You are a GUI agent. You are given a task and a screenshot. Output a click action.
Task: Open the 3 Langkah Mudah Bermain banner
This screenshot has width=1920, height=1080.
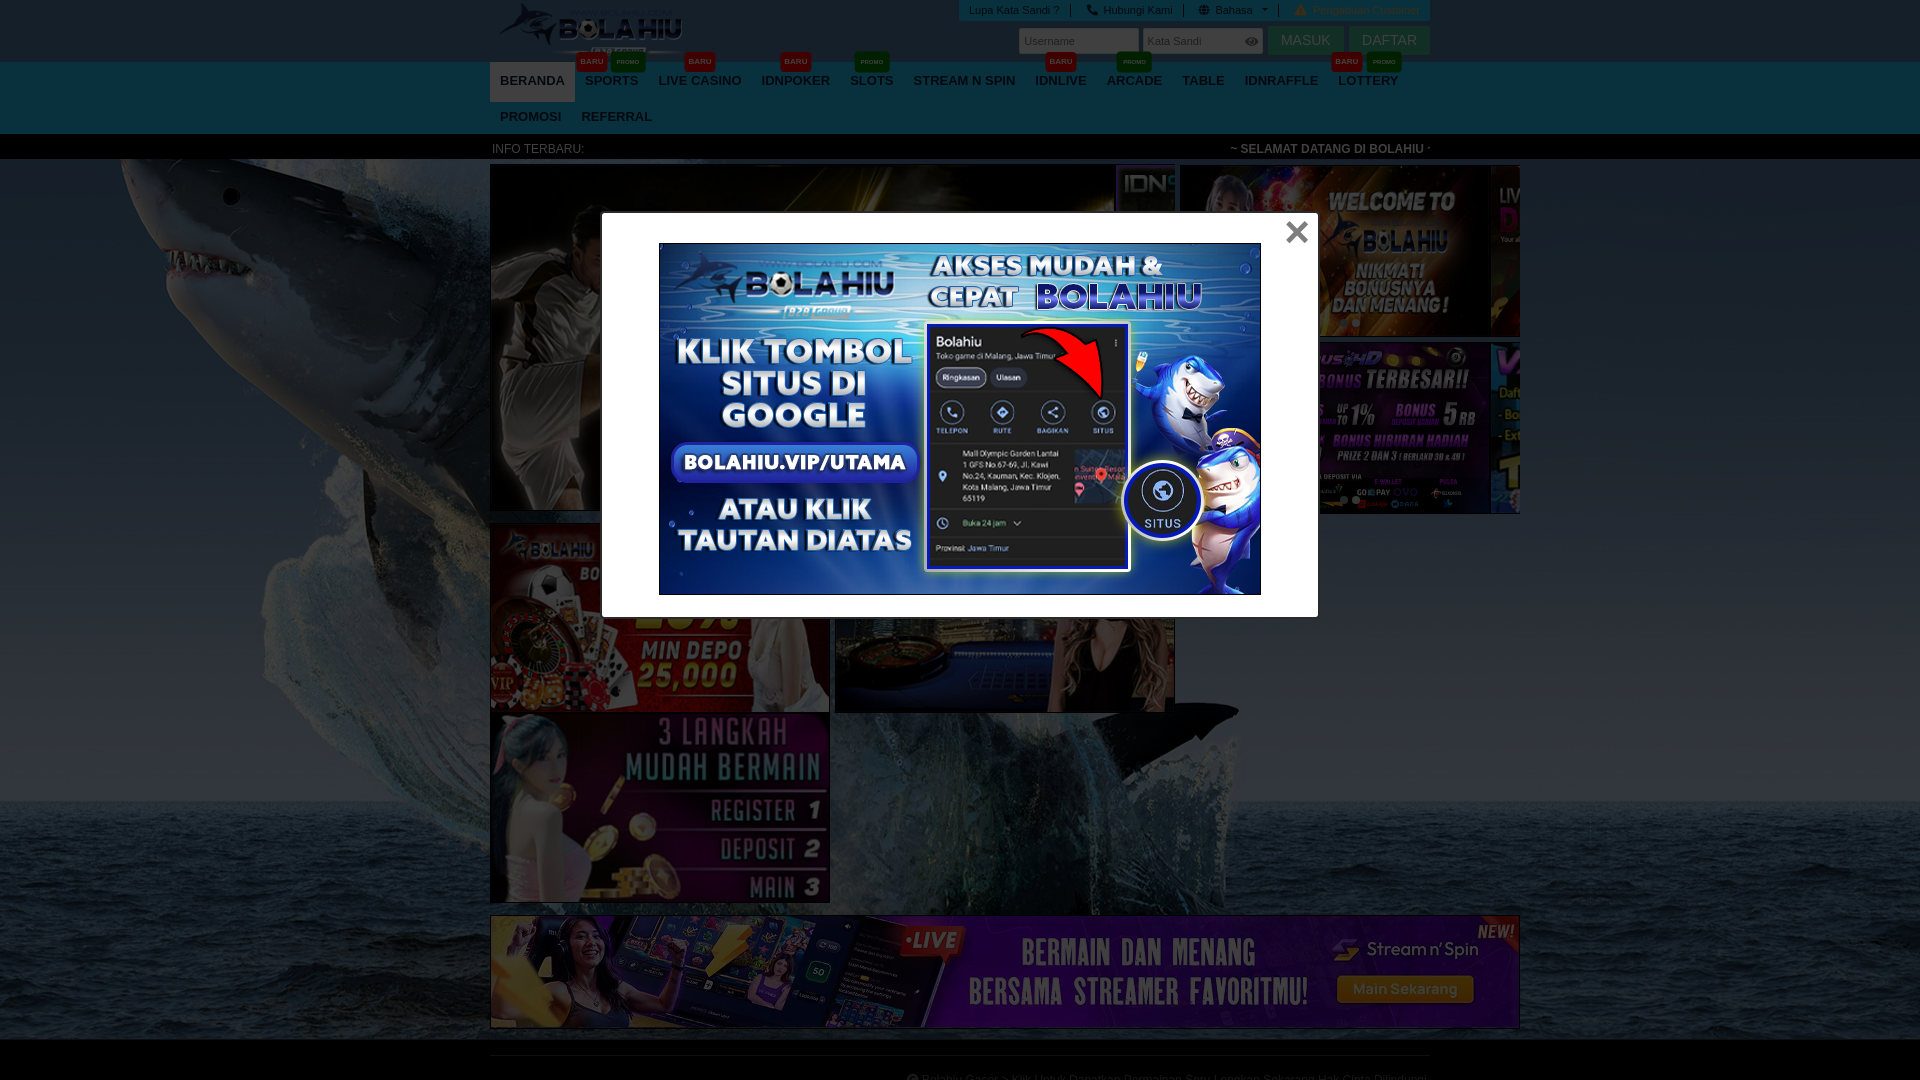[x=660, y=808]
